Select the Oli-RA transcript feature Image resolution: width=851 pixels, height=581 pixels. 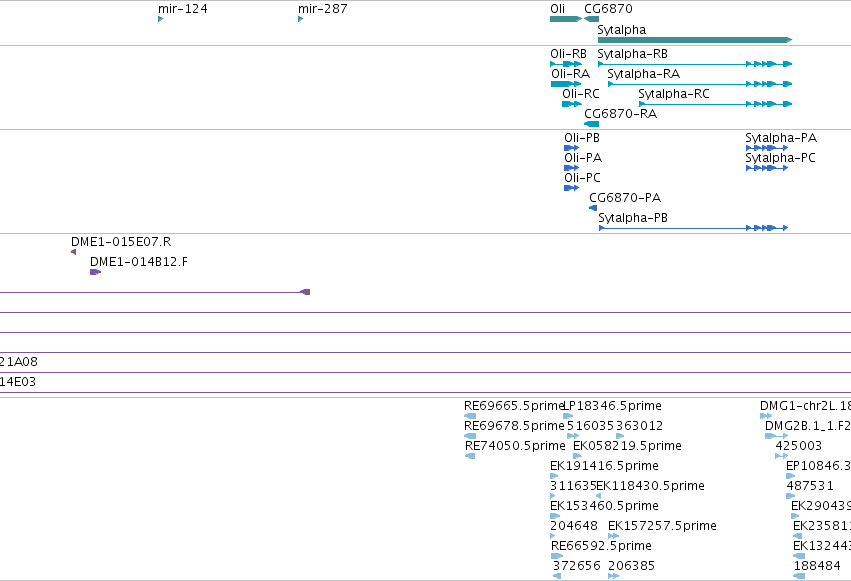click(x=566, y=84)
